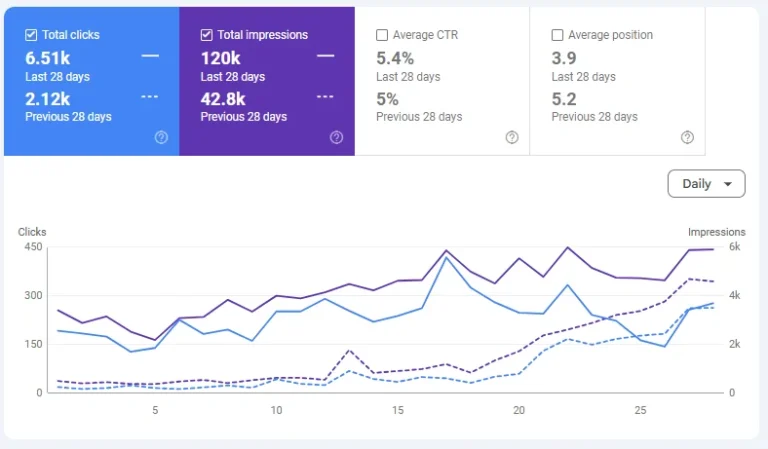Click solid line legend beside 6.51k clicks
The width and height of the screenshot is (768, 449).
tap(150, 56)
